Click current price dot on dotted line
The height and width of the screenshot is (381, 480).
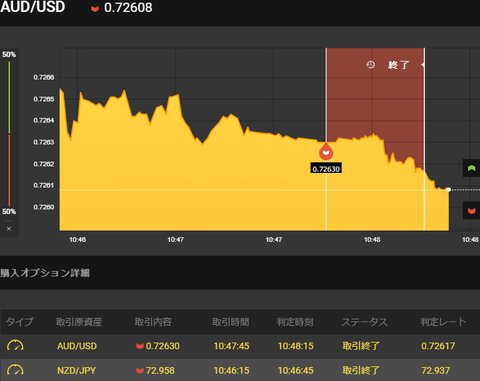pos(449,189)
